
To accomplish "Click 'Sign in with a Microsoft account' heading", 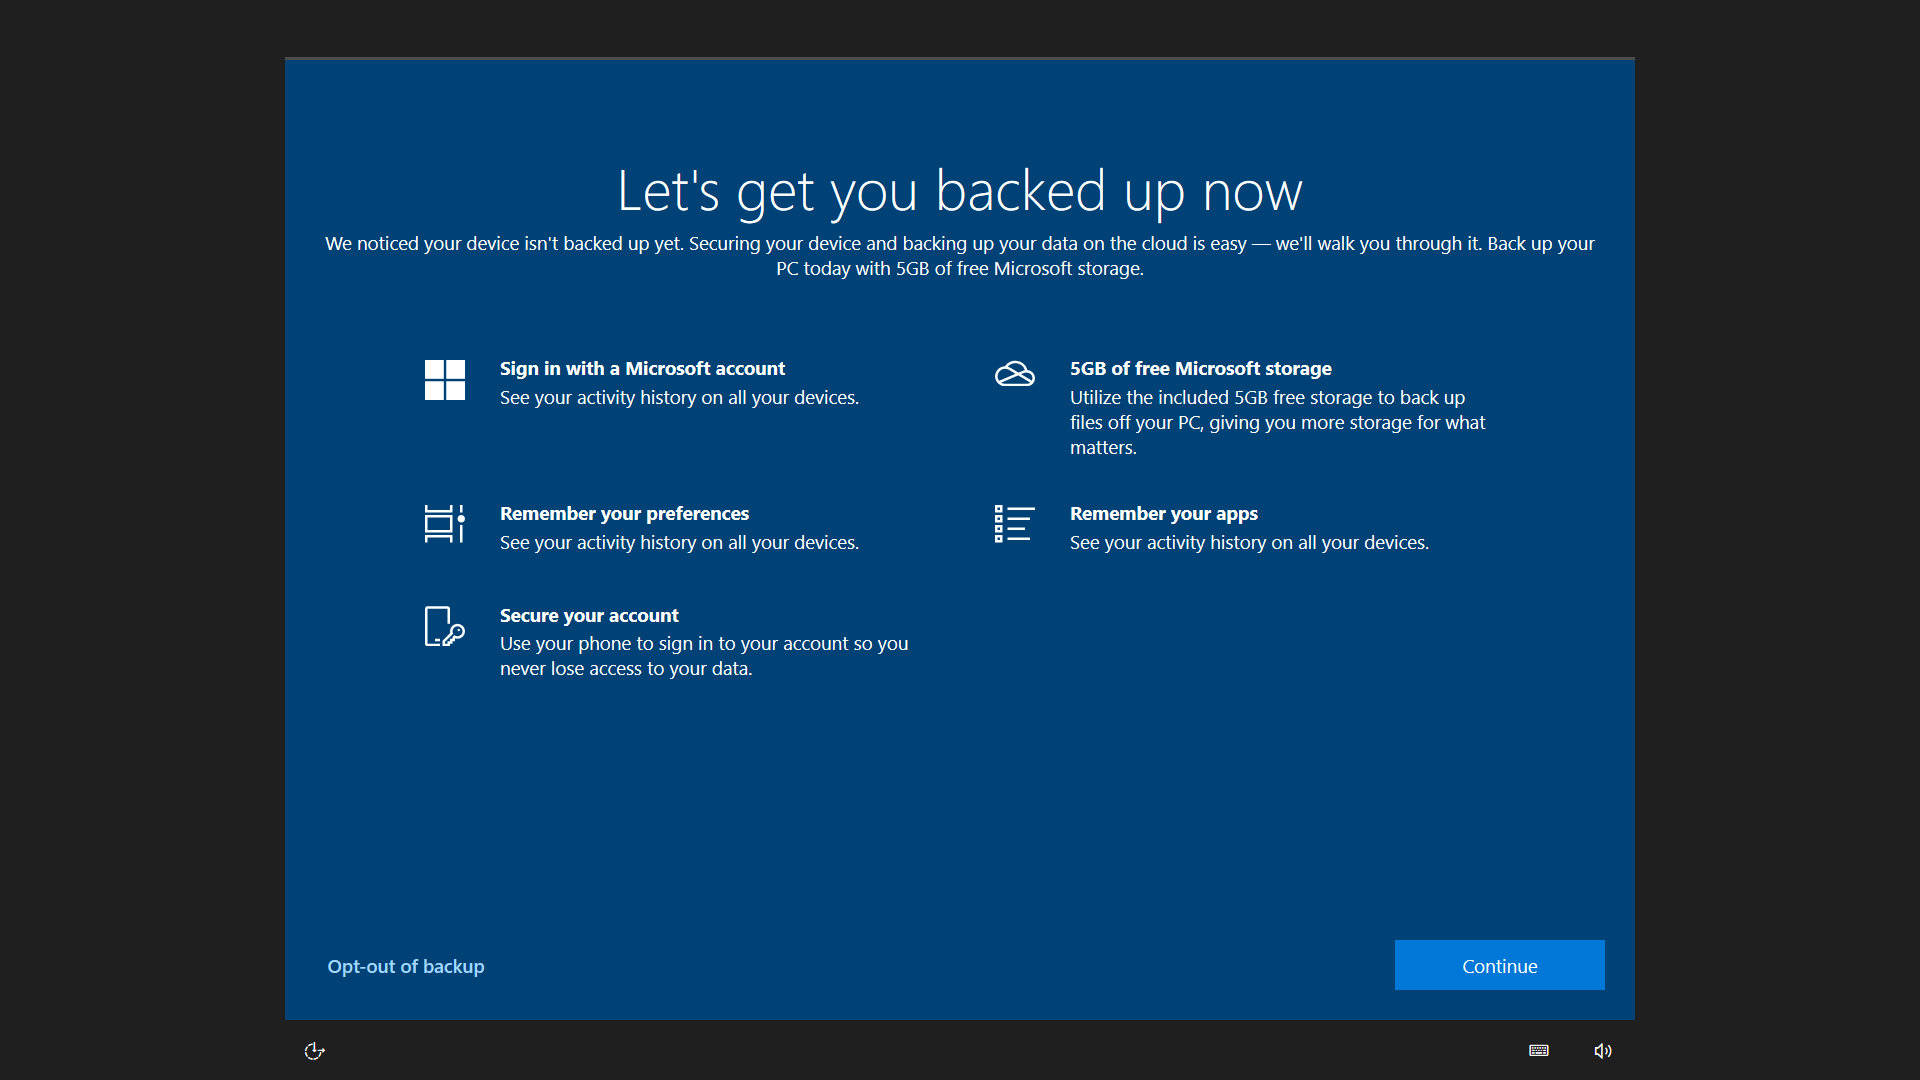I will click(642, 368).
